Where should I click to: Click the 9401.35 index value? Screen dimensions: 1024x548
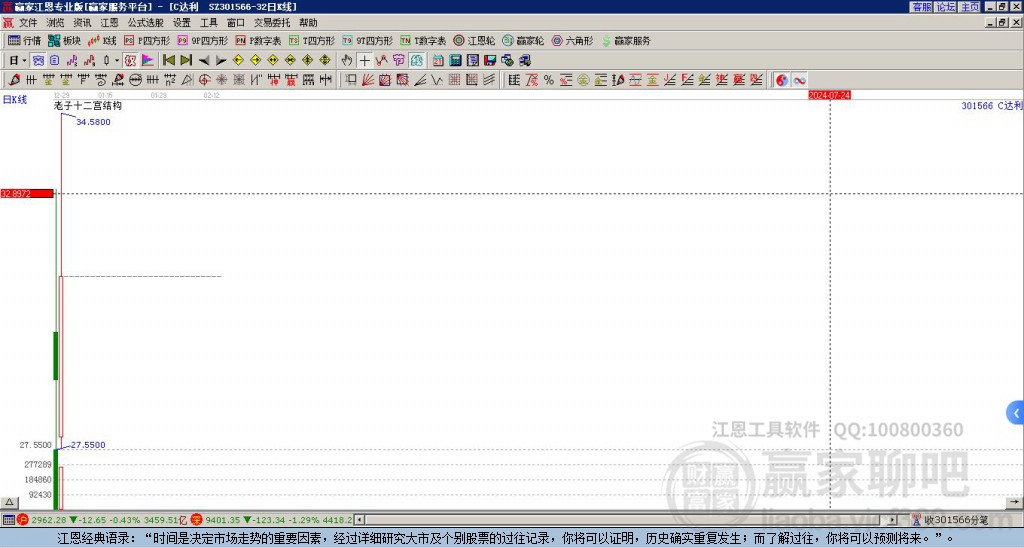[x=223, y=520]
